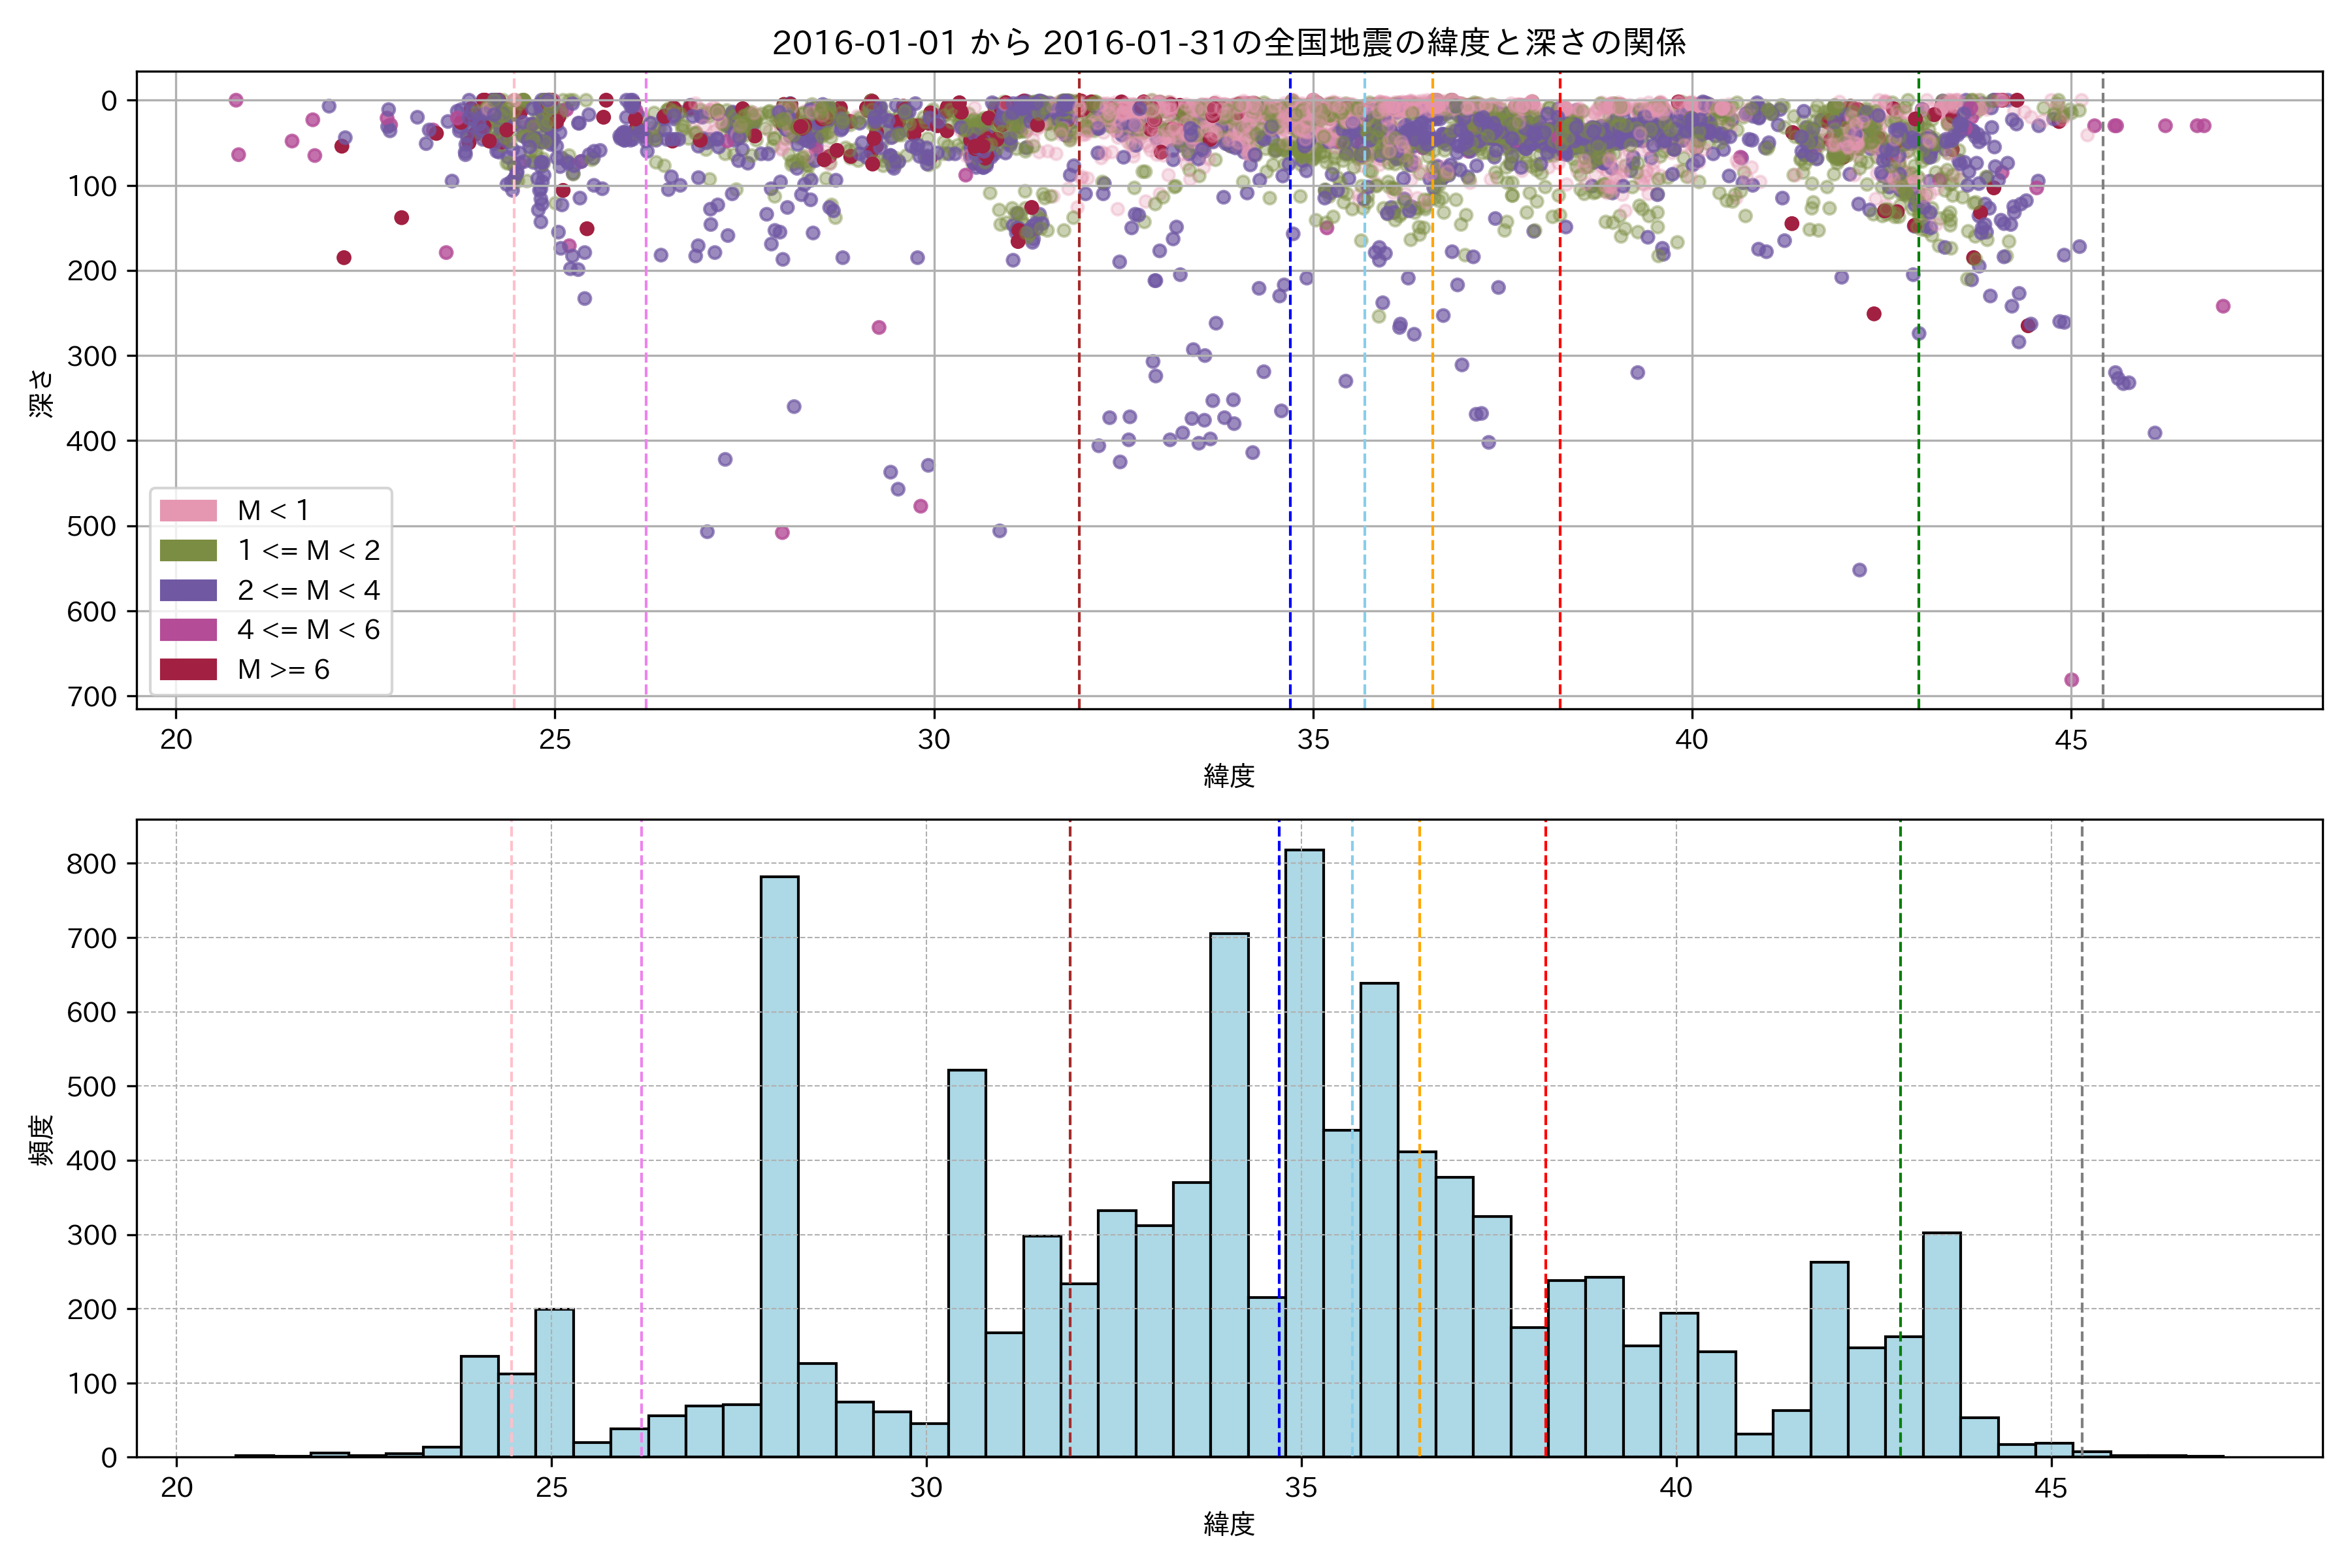This screenshot has height=1568, width=2352.
Task: Click the deepest data point near depth 680
Action: [2071, 680]
